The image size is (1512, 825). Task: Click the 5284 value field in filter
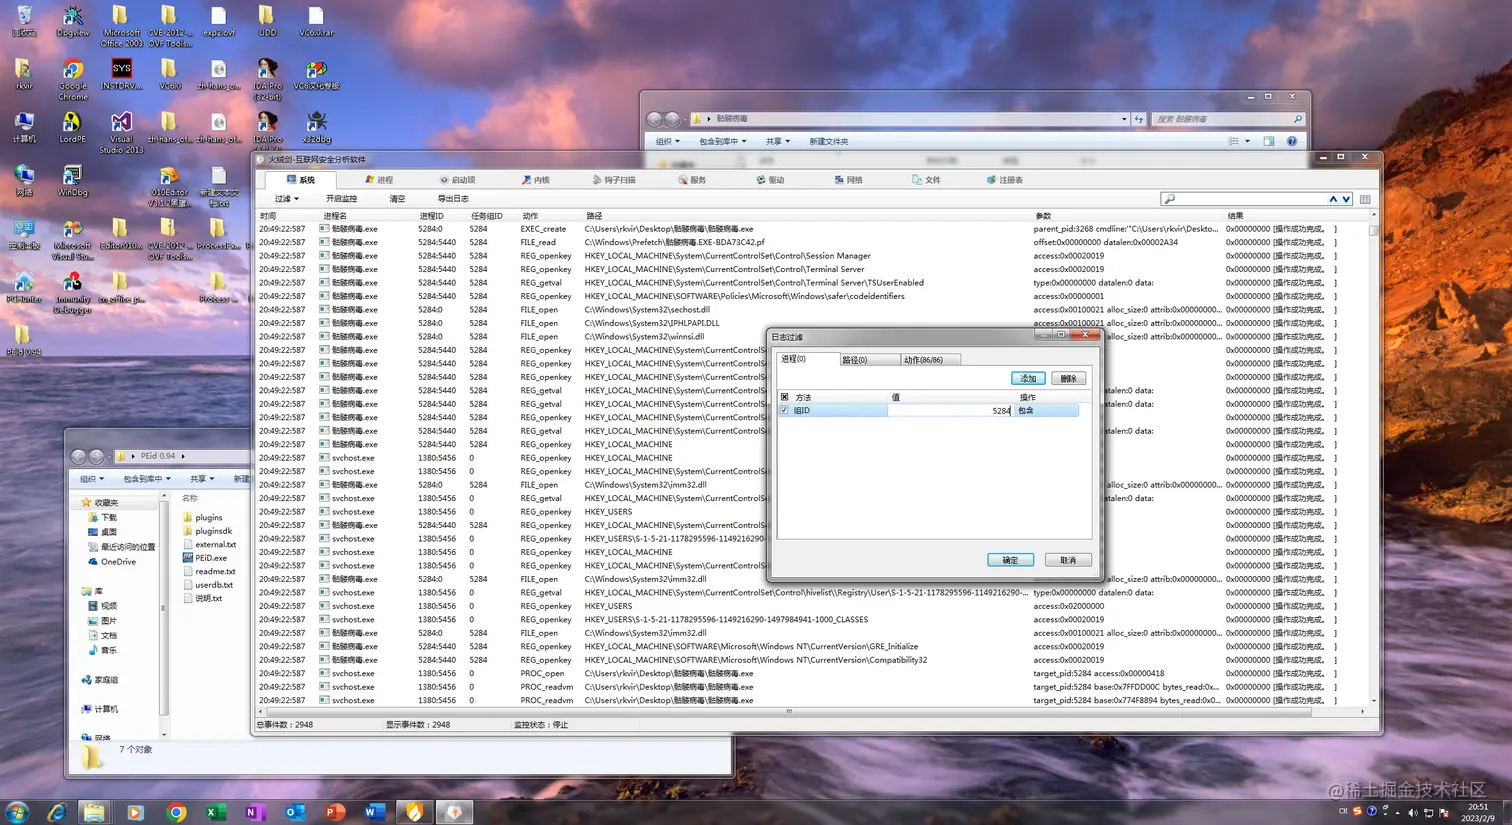tap(950, 410)
